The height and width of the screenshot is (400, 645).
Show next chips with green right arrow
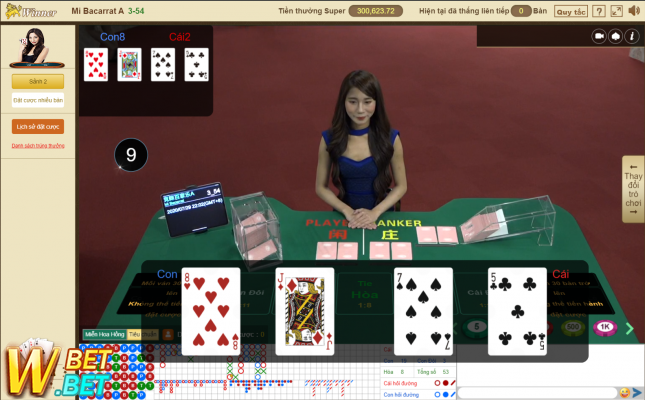(629, 328)
